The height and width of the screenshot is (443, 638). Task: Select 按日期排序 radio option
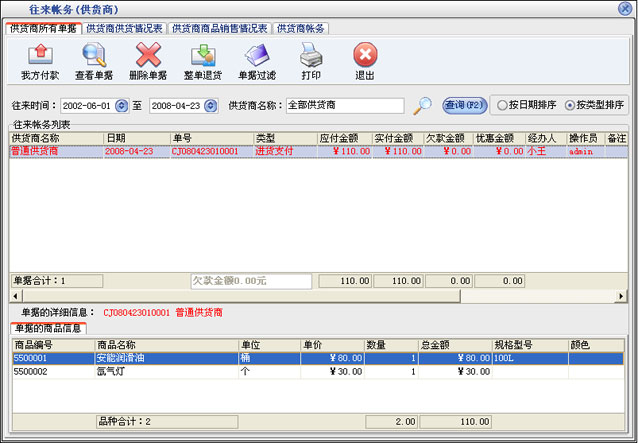click(x=503, y=105)
